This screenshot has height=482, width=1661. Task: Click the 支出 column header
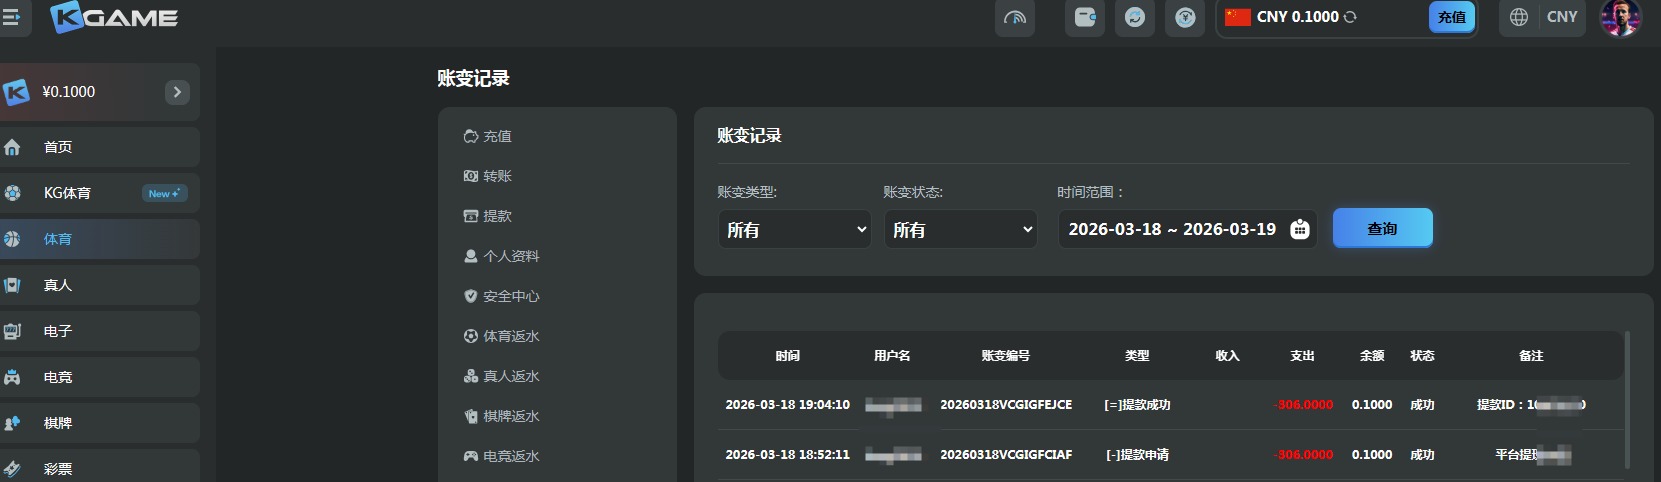1302,355
